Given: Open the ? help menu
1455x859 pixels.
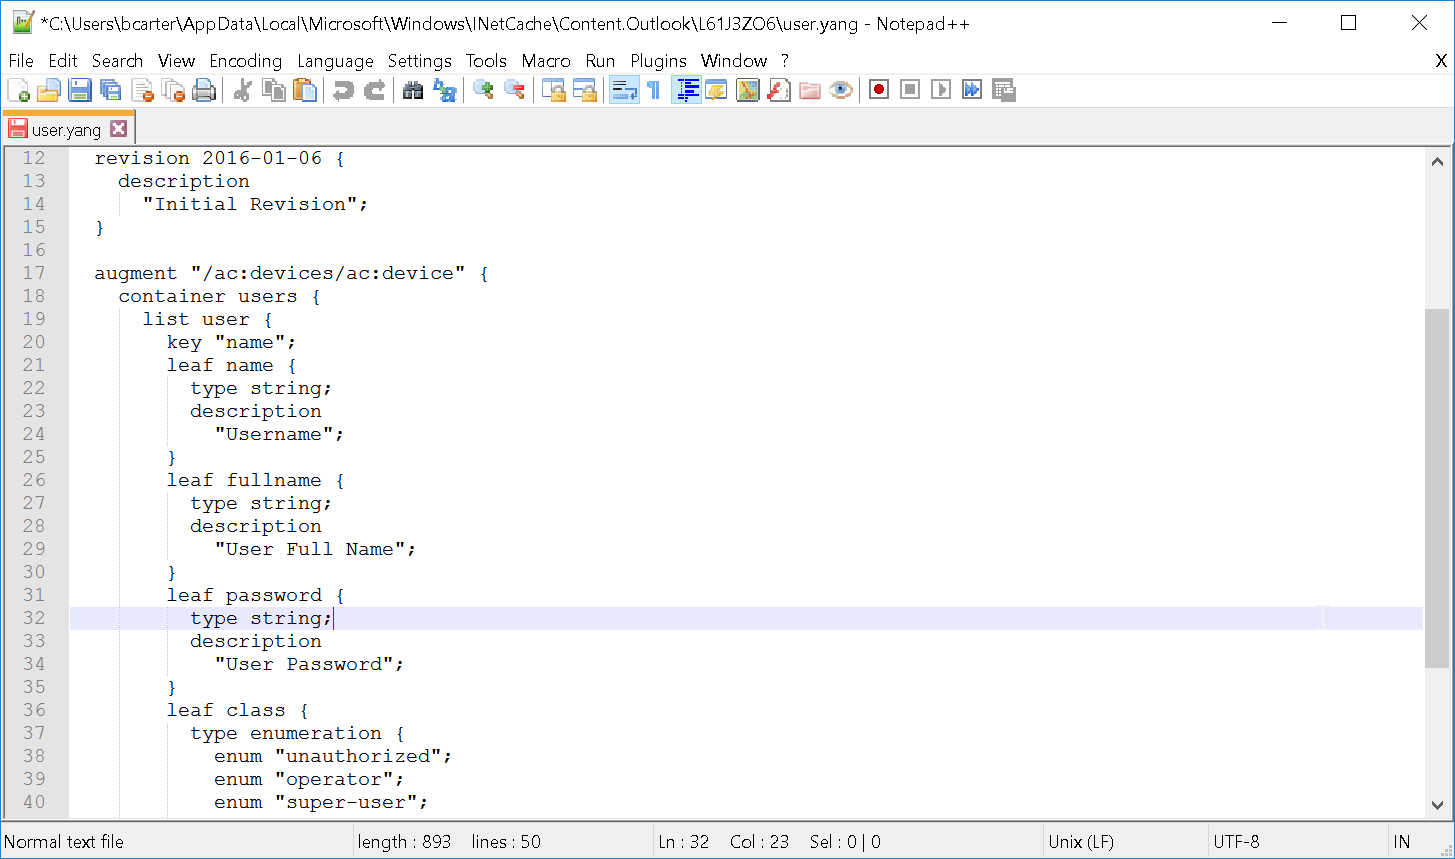Looking at the screenshot, I should click(x=785, y=61).
